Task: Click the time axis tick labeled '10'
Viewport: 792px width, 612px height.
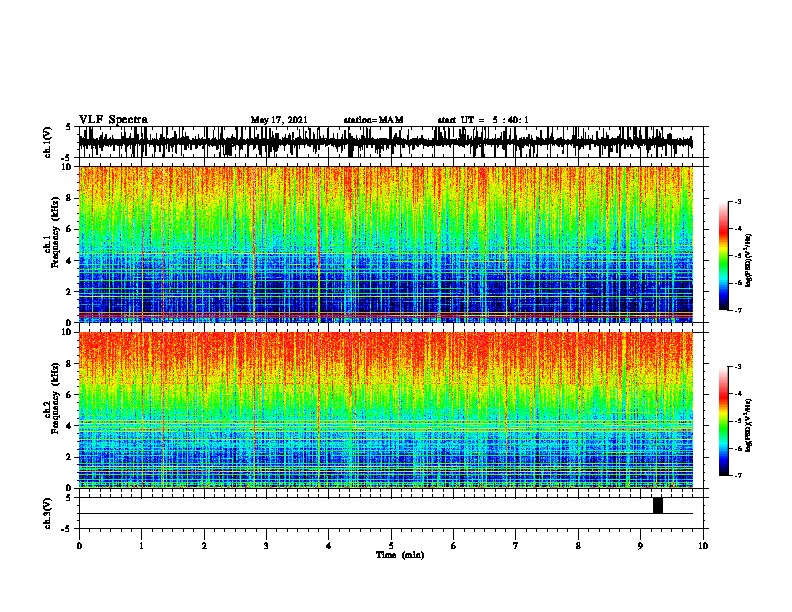Action: click(x=703, y=546)
